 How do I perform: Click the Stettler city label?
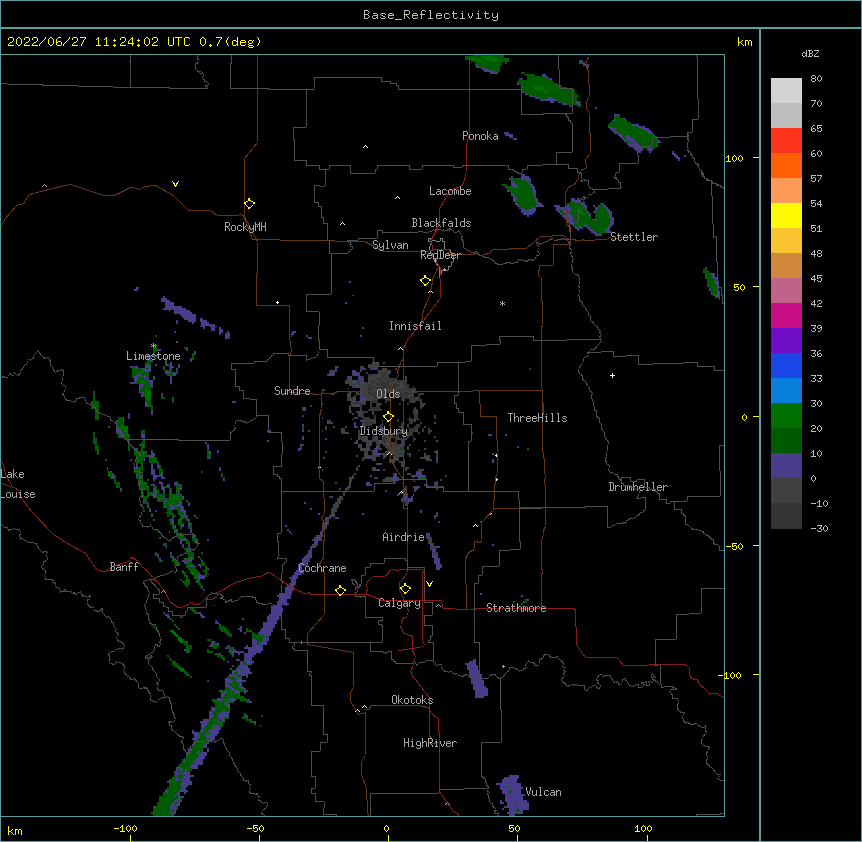(x=634, y=237)
